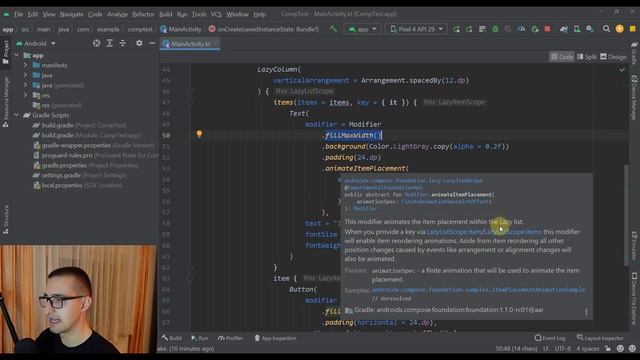This screenshot has width=640, height=360.
Task: Open the Event Log
Action: (x=550, y=338)
